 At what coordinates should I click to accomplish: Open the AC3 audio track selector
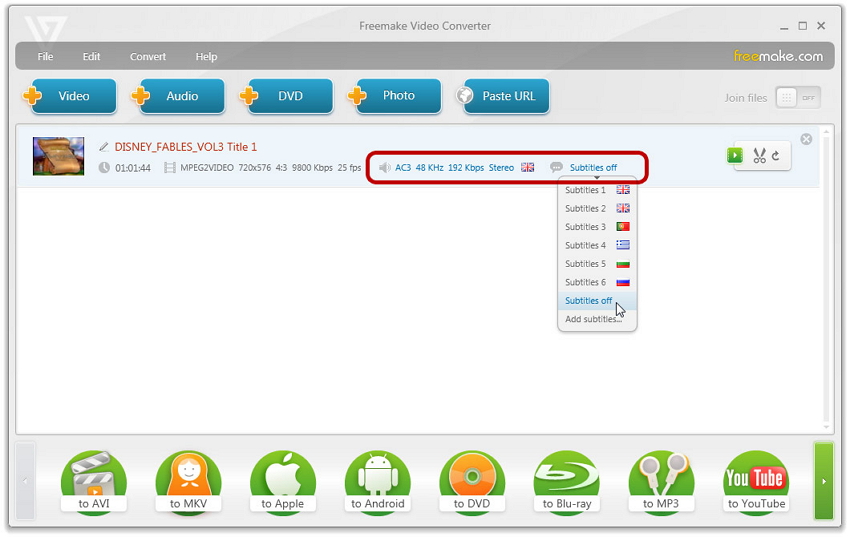(455, 168)
